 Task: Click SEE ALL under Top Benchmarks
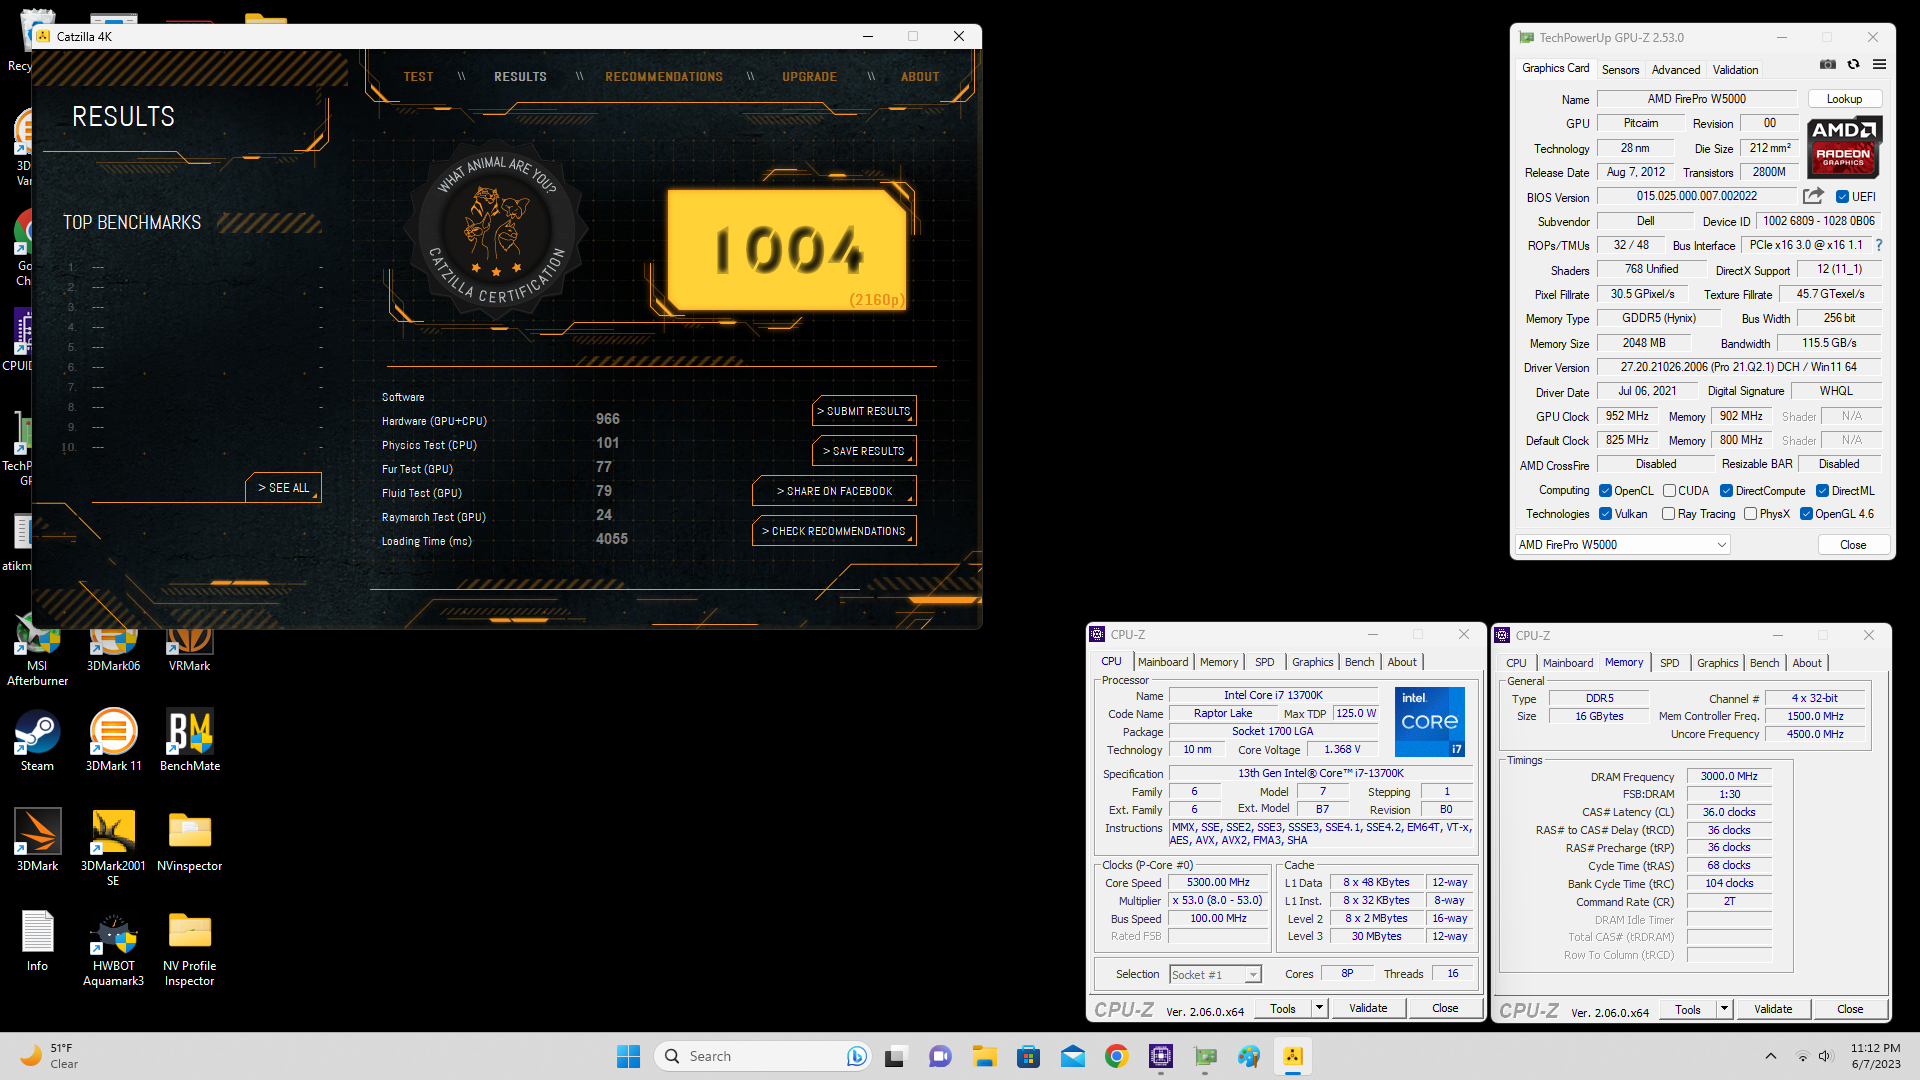[284, 487]
